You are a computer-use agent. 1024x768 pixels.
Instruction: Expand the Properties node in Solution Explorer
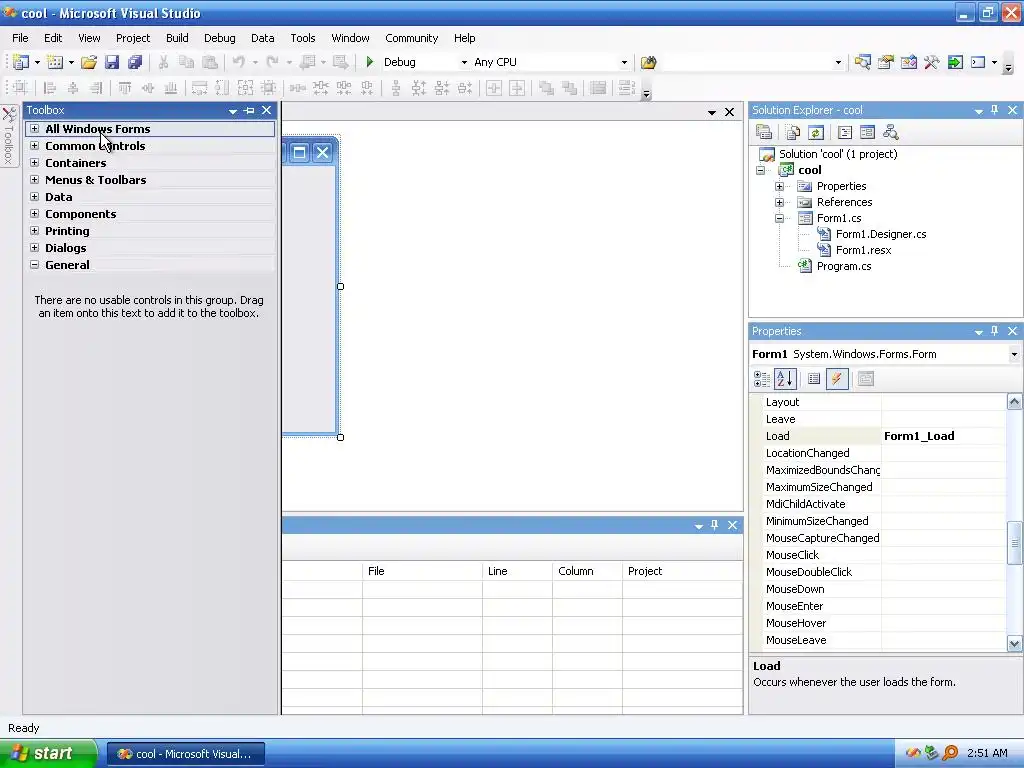coord(779,186)
